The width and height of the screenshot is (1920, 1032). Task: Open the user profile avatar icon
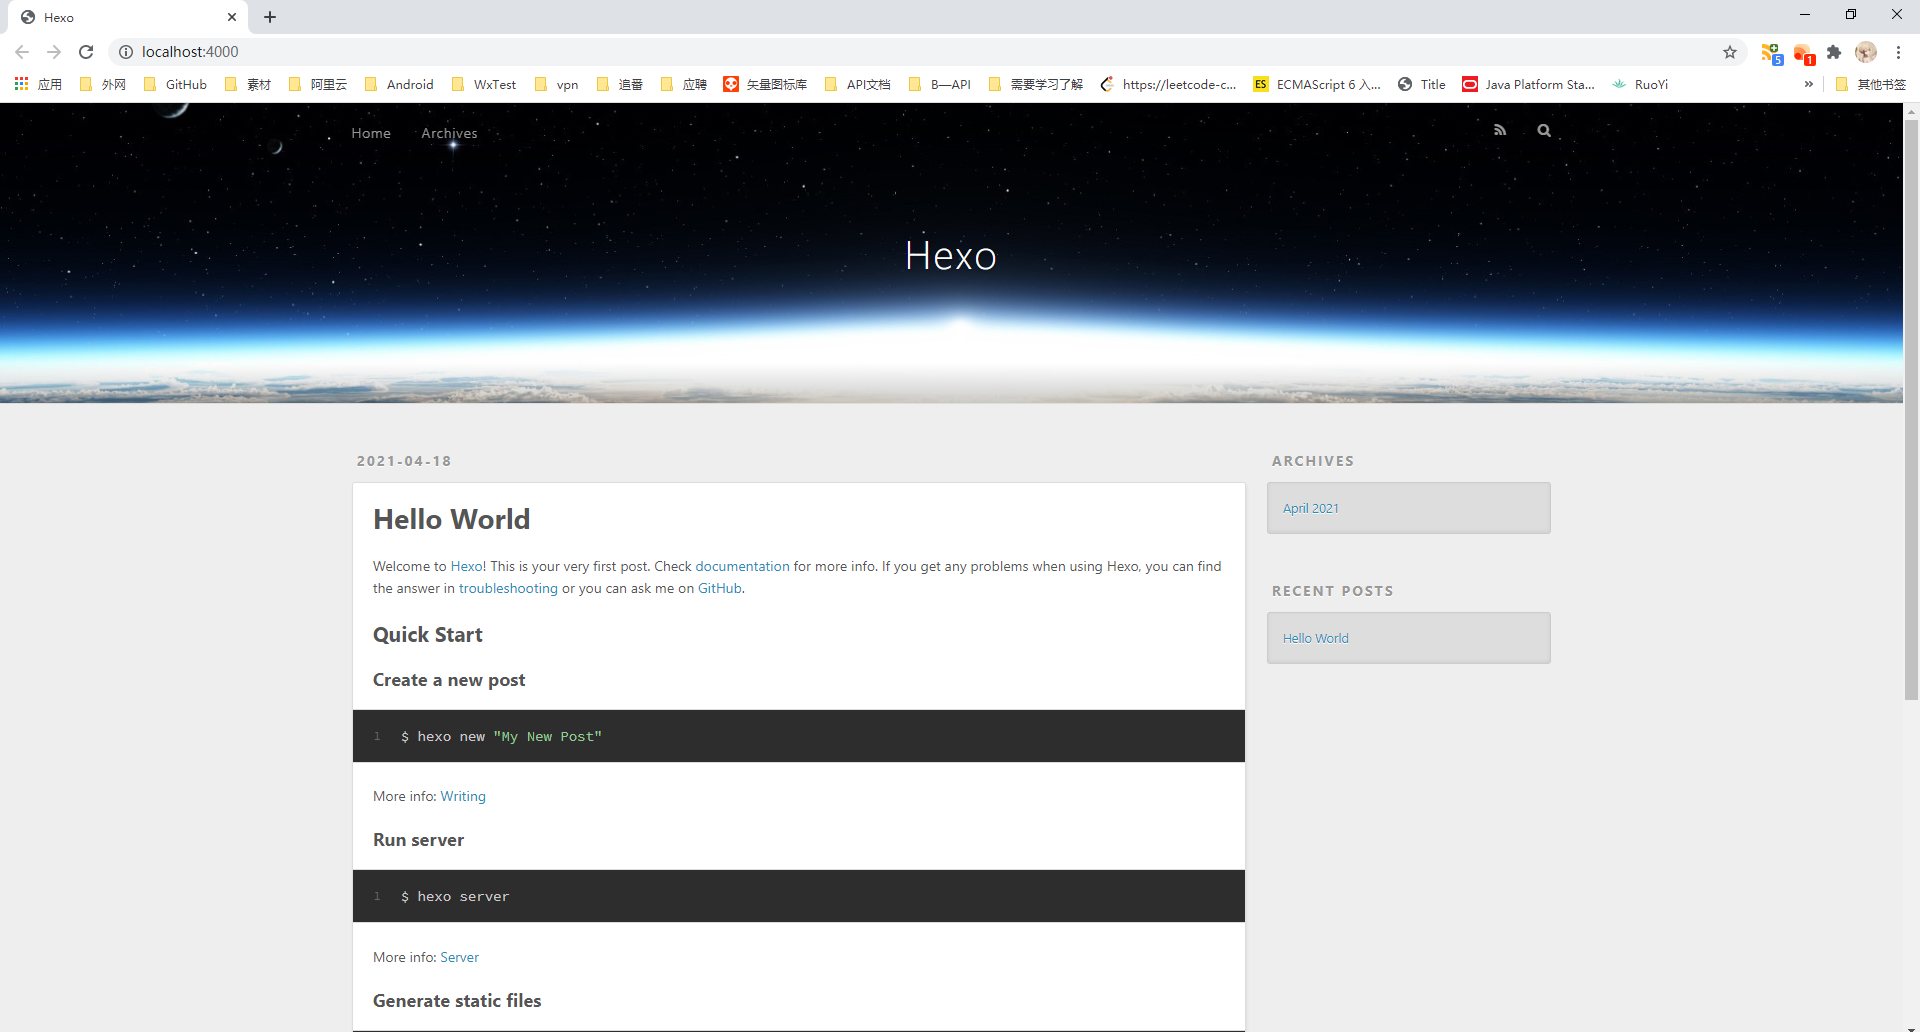1866,52
